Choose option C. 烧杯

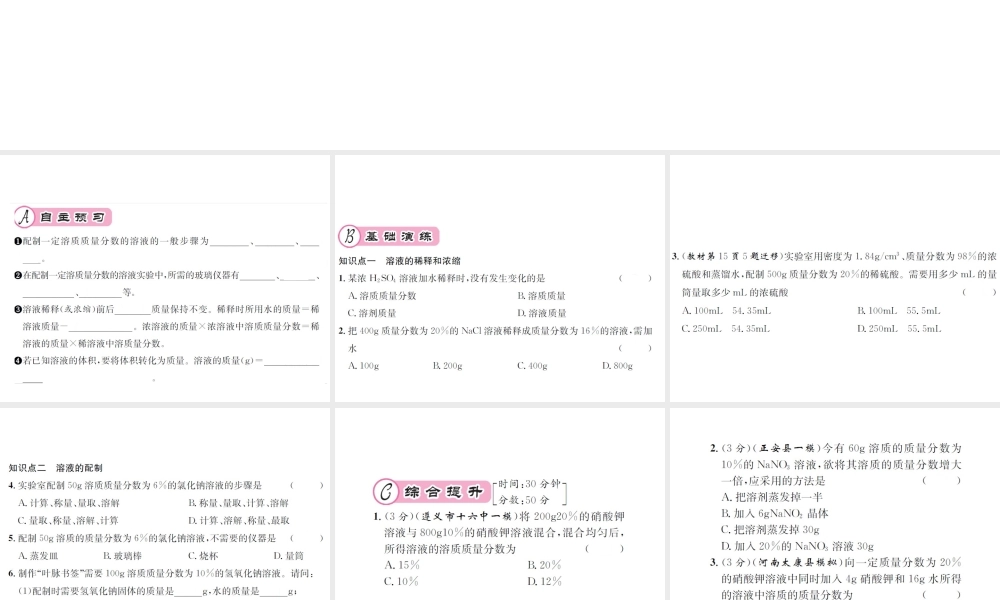(x=203, y=556)
